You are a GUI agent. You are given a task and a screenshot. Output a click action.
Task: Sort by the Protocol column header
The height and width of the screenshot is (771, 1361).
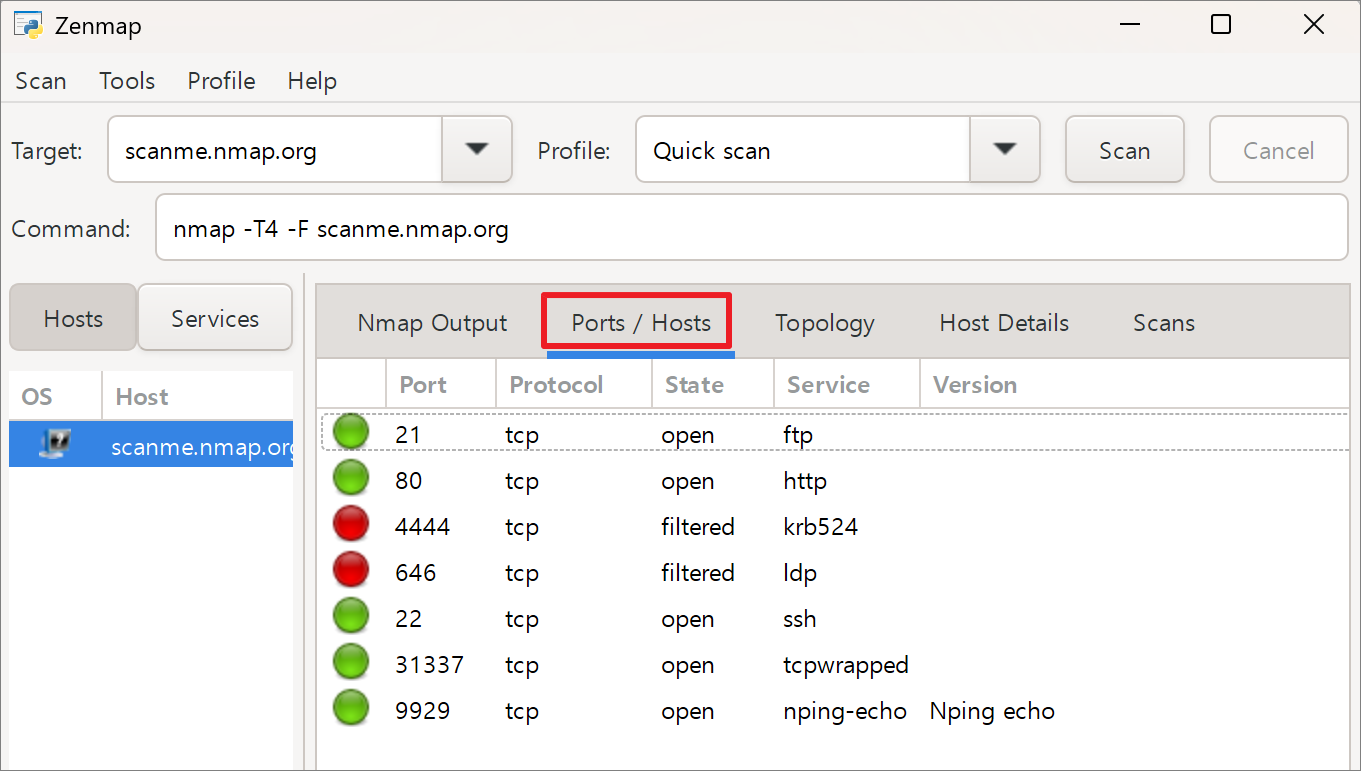click(x=574, y=385)
